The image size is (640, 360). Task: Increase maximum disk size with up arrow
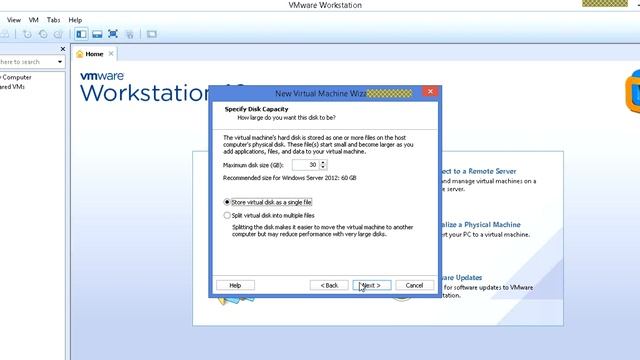323,162
